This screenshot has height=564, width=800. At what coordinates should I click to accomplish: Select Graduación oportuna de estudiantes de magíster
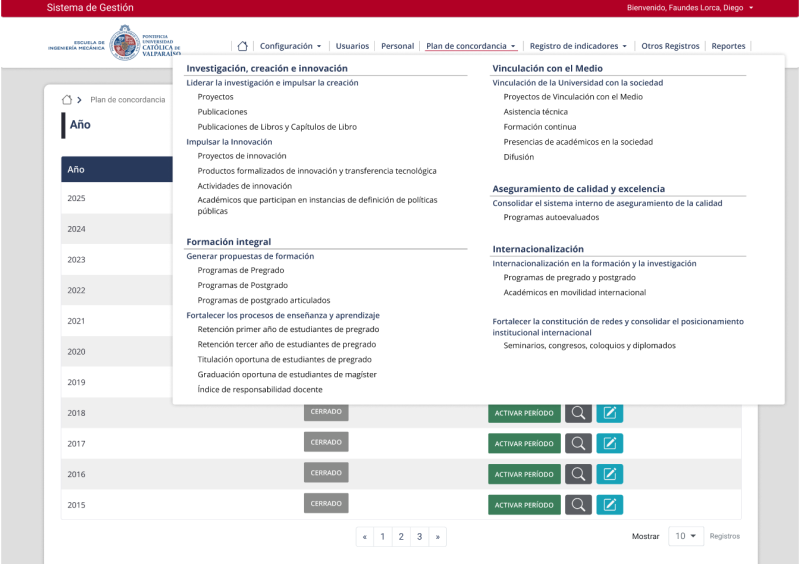pyautogui.click(x=287, y=375)
